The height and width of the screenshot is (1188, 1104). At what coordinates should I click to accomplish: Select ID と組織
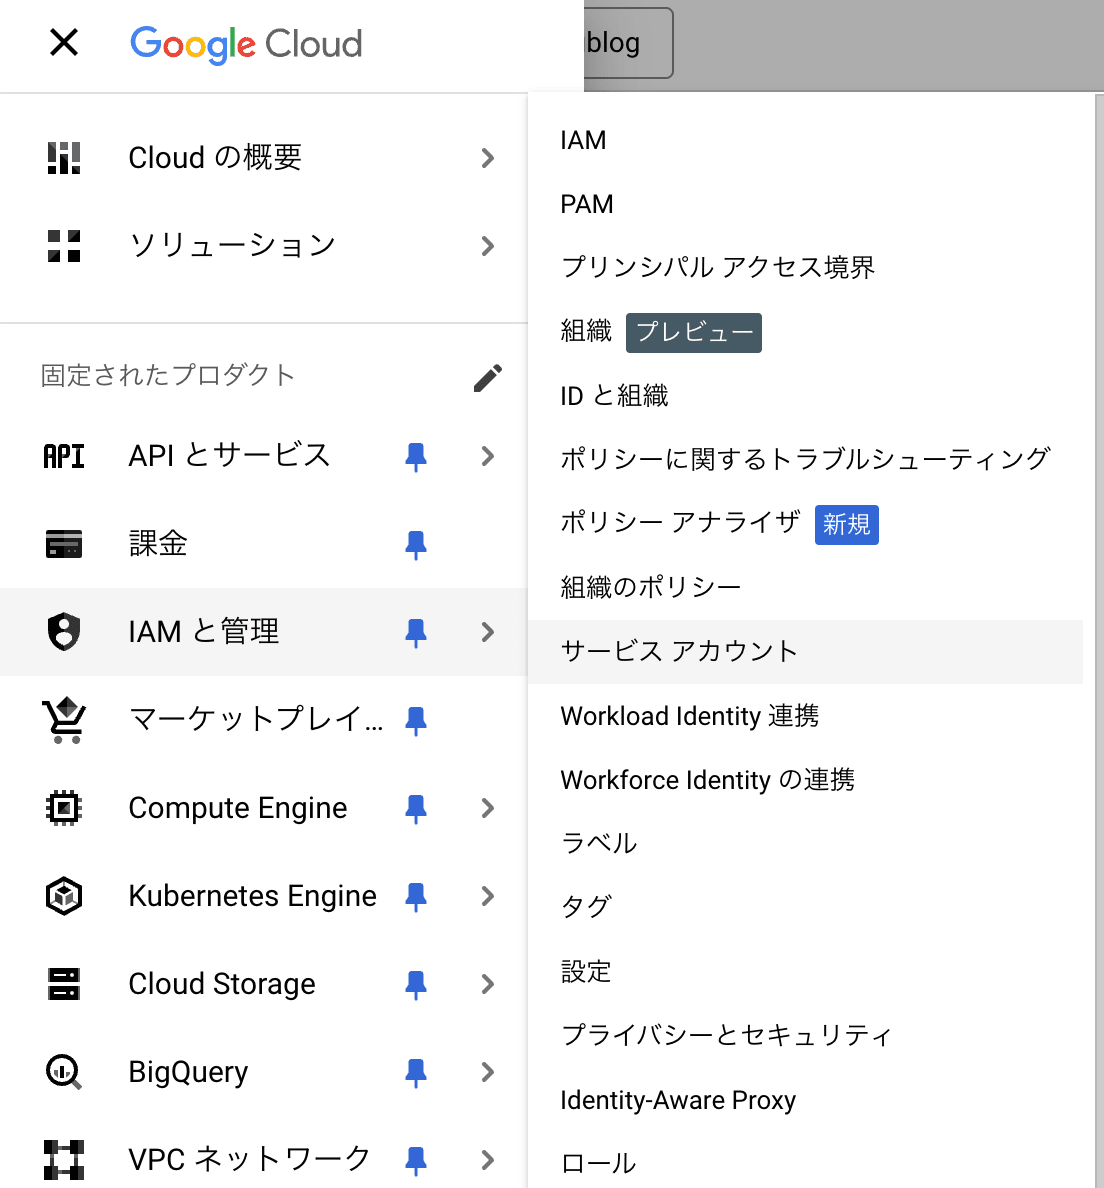point(805,395)
